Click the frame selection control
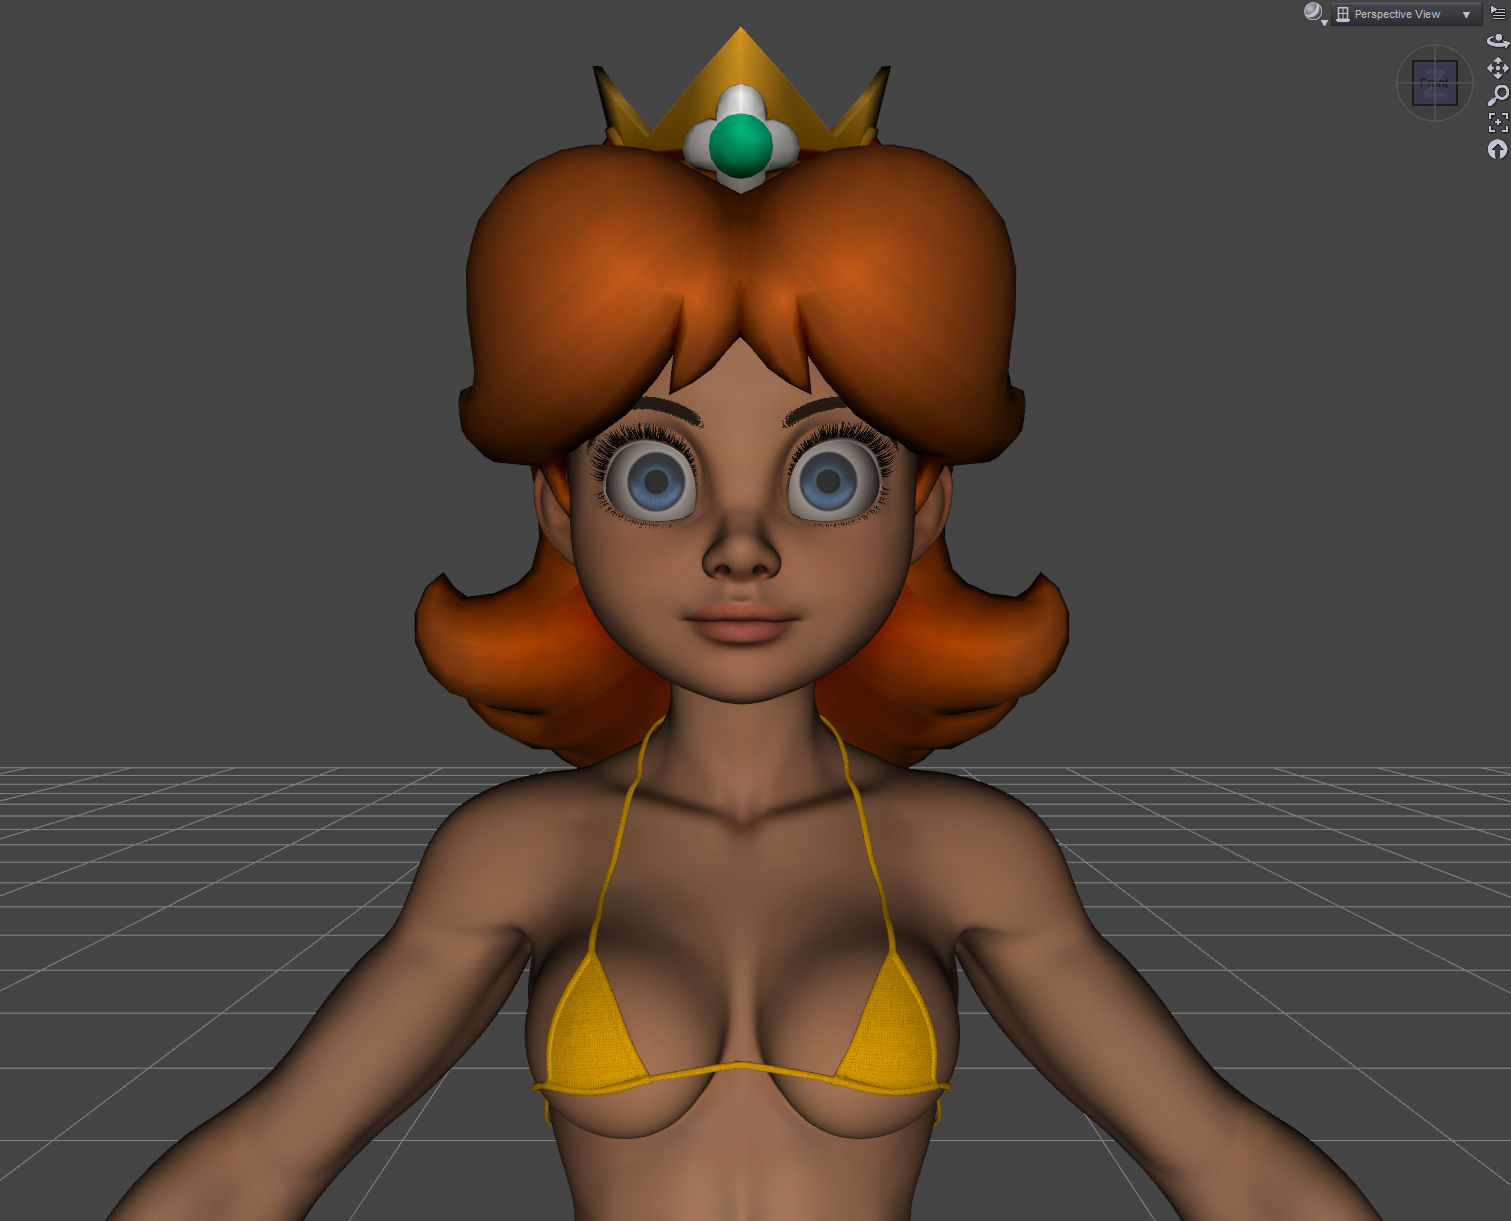Screen dimensions: 1511x1221 (1498, 122)
